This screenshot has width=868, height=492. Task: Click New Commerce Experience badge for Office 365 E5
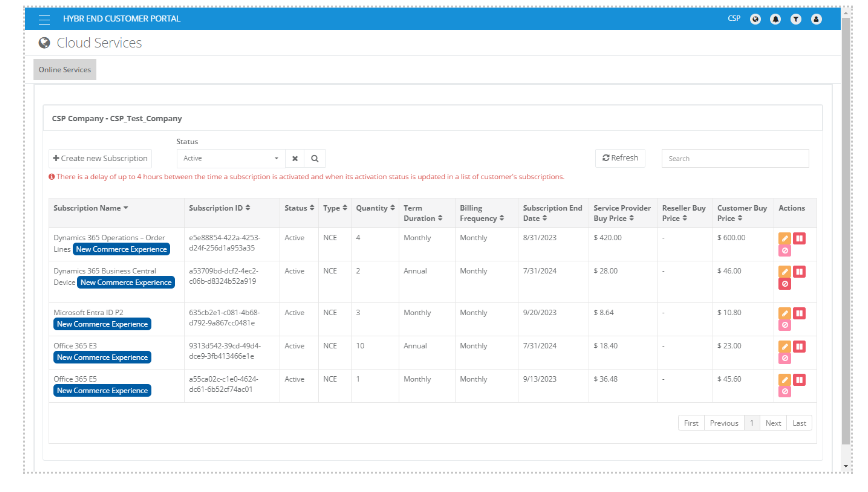pyautogui.click(x=102, y=391)
